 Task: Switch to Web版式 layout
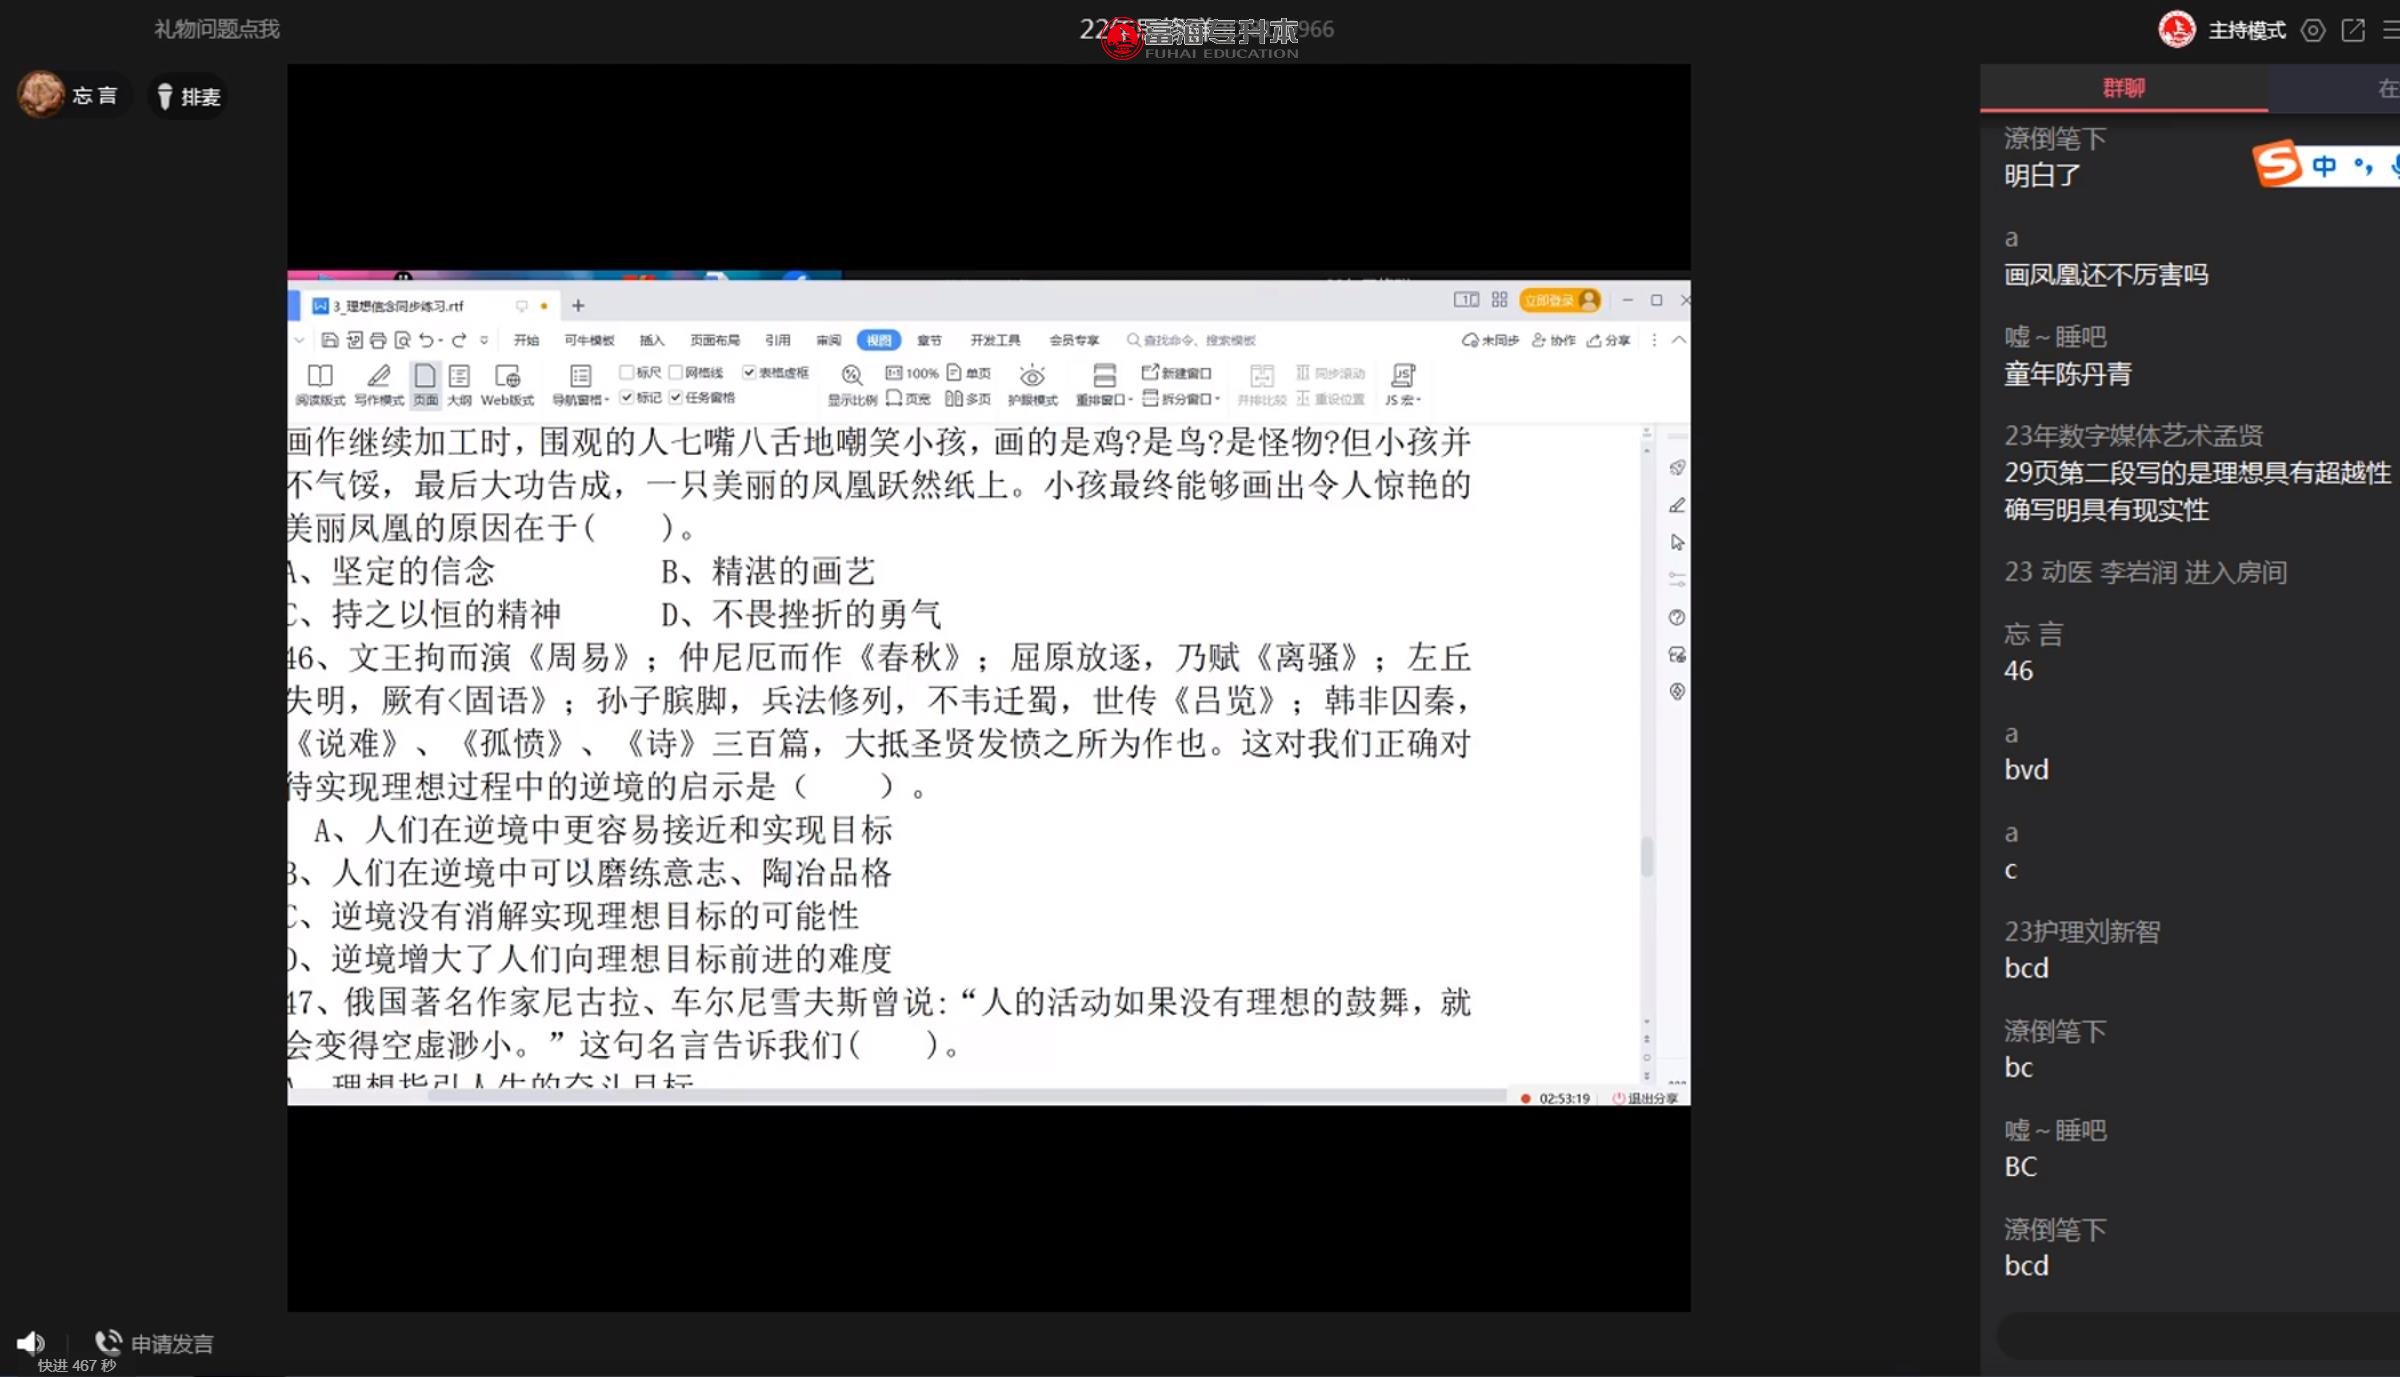507,385
